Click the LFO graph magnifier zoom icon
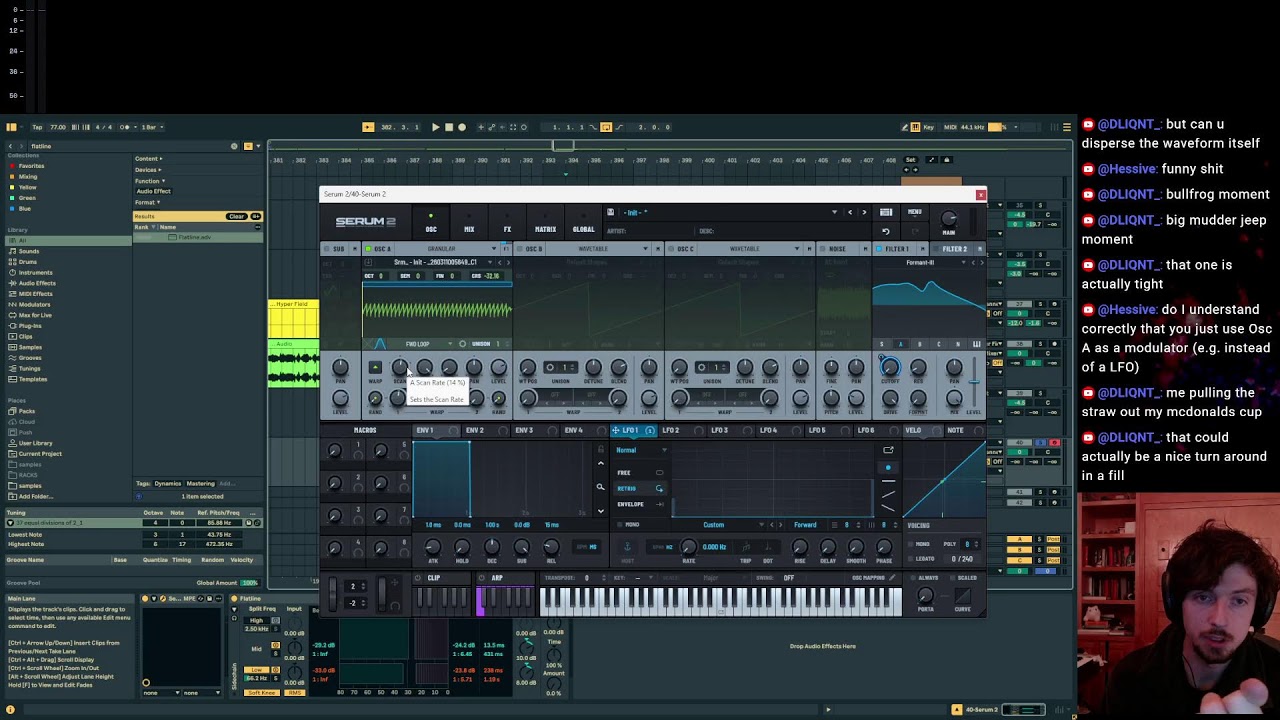Image resolution: width=1280 pixels, height=720 pixels. click(x=600, y=488)
